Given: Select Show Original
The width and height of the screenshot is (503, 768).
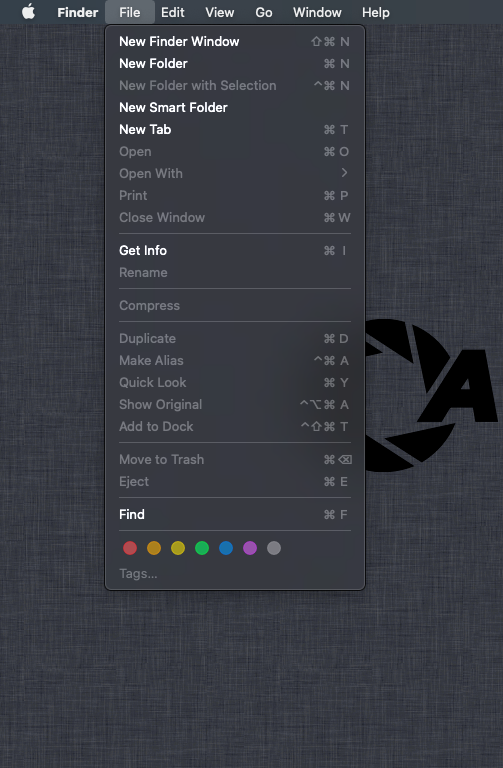Looking at the screenshot, I should [235, 405].
